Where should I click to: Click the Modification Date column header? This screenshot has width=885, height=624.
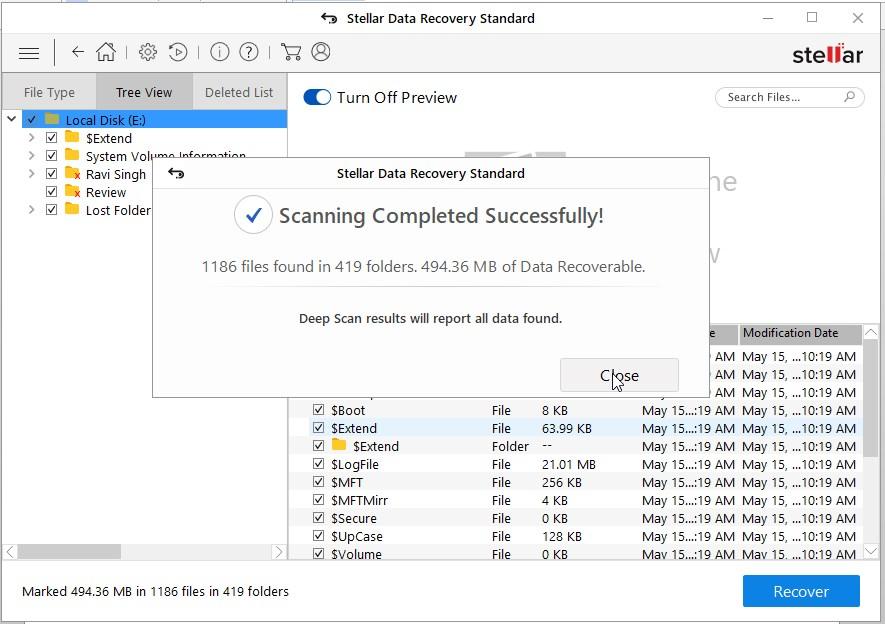pyautogui.click(x=800, y=333)
